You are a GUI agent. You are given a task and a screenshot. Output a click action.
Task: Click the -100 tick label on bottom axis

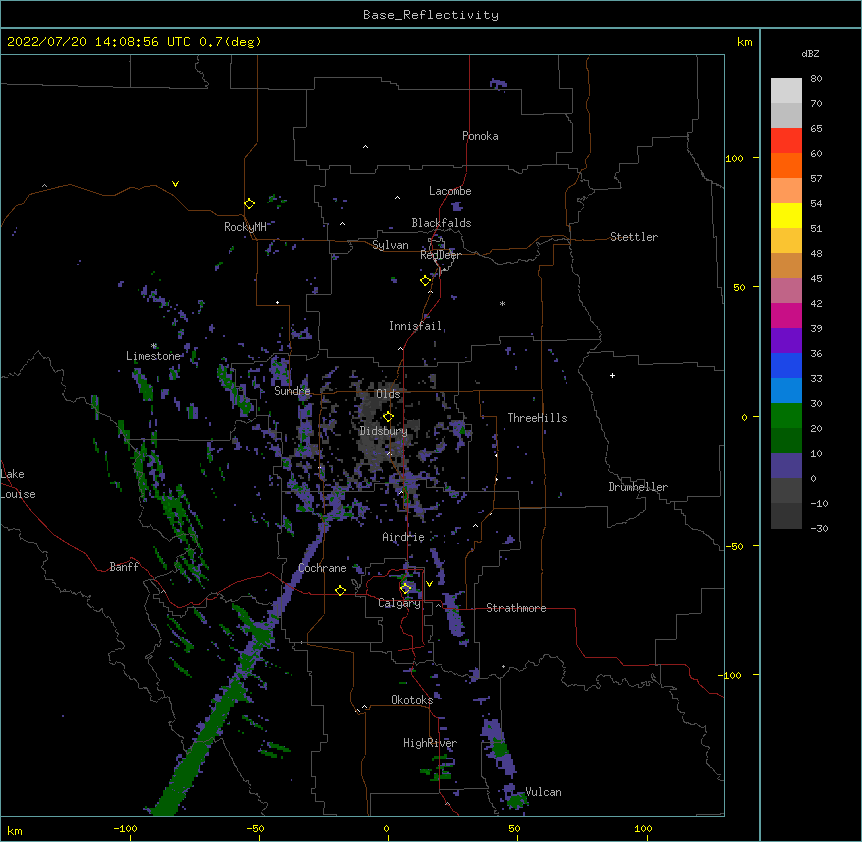pos(125,828)
